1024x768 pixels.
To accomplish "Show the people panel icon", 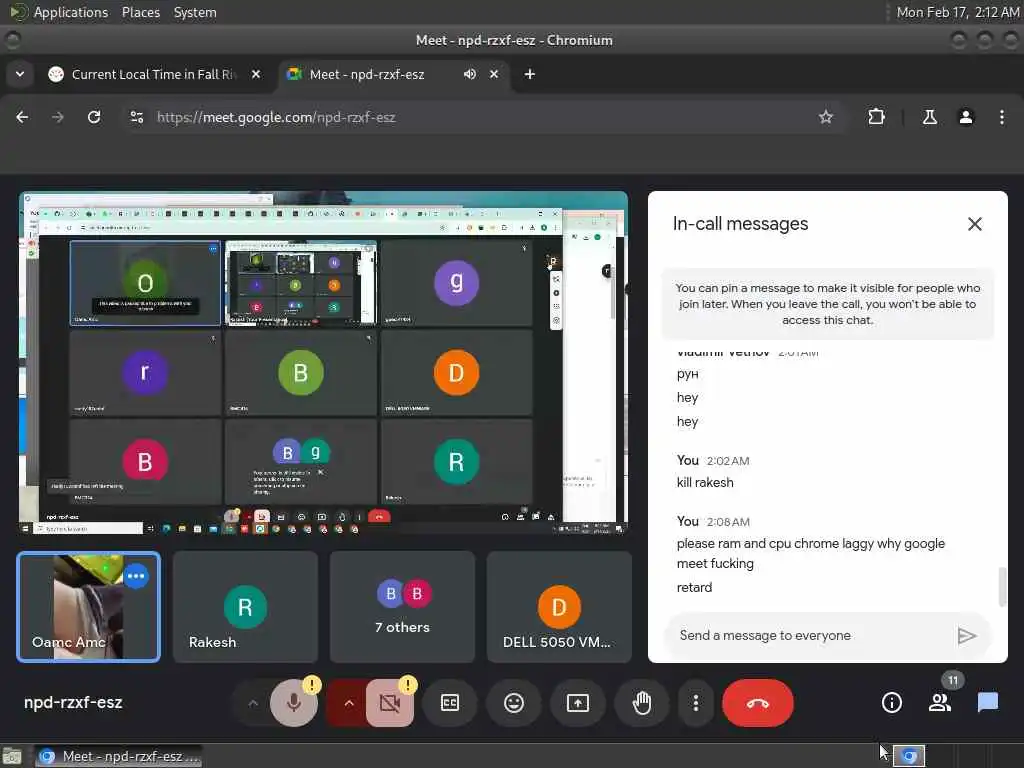I will pos(940,703).
